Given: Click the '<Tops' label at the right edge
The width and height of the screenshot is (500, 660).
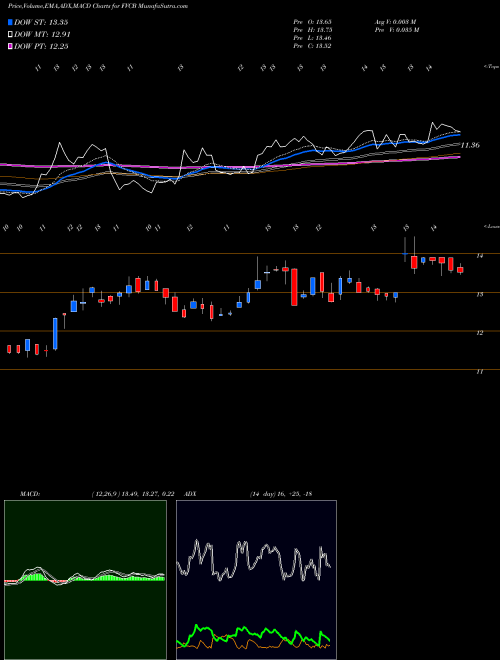Looking at the screenshot, I should coord(492,67).
